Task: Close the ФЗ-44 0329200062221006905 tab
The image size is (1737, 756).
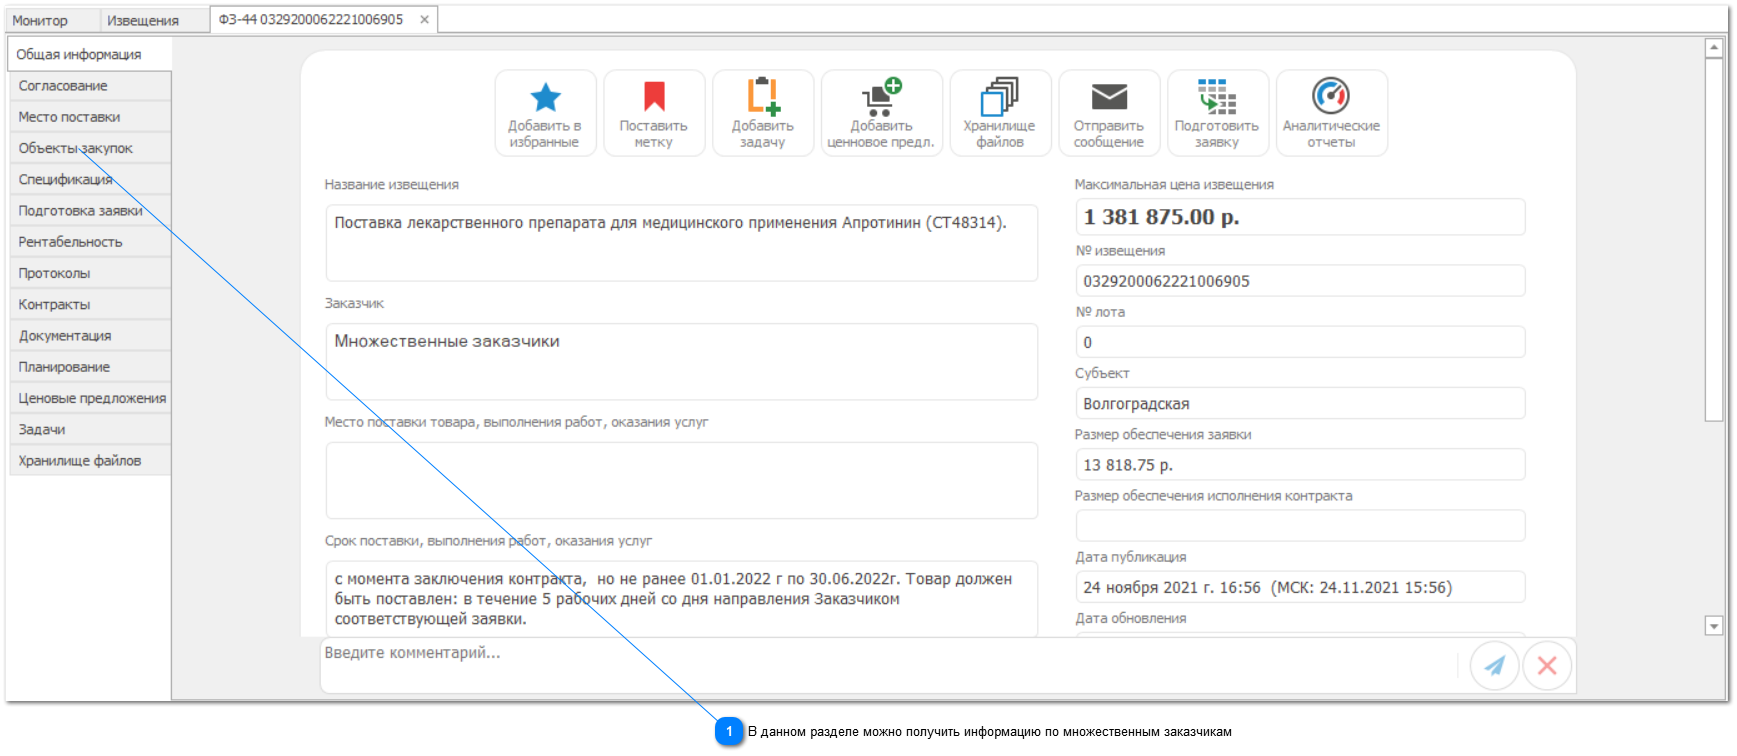Action: pos(424,19)
